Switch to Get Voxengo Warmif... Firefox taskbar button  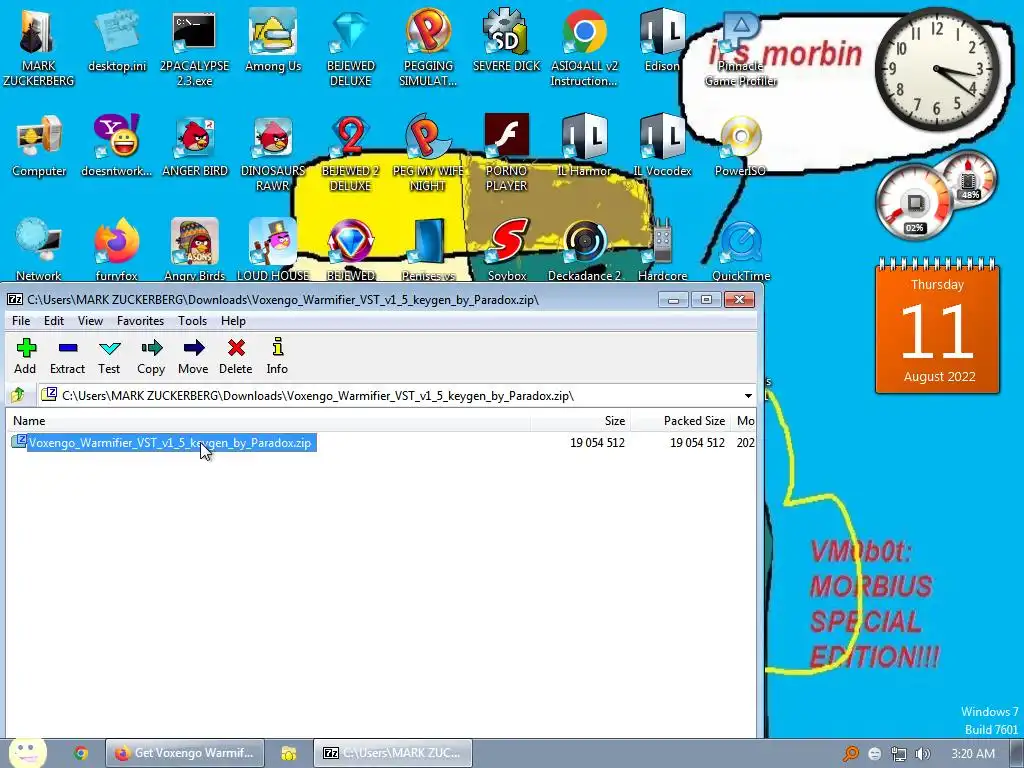[185, 753]
